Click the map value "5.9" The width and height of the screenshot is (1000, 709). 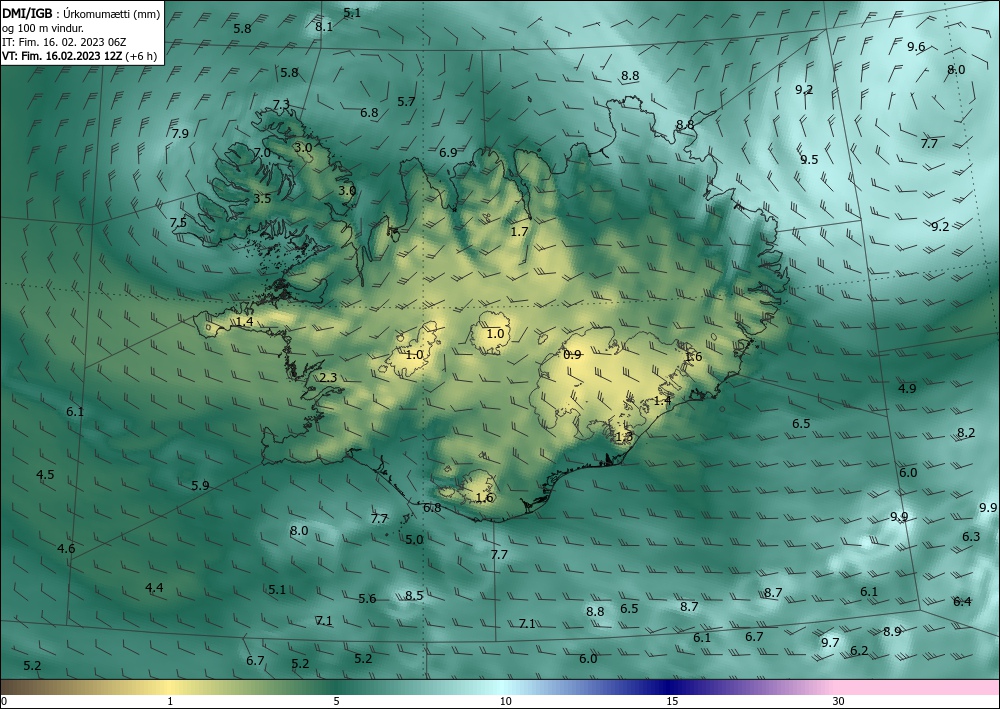click(200, 486)
